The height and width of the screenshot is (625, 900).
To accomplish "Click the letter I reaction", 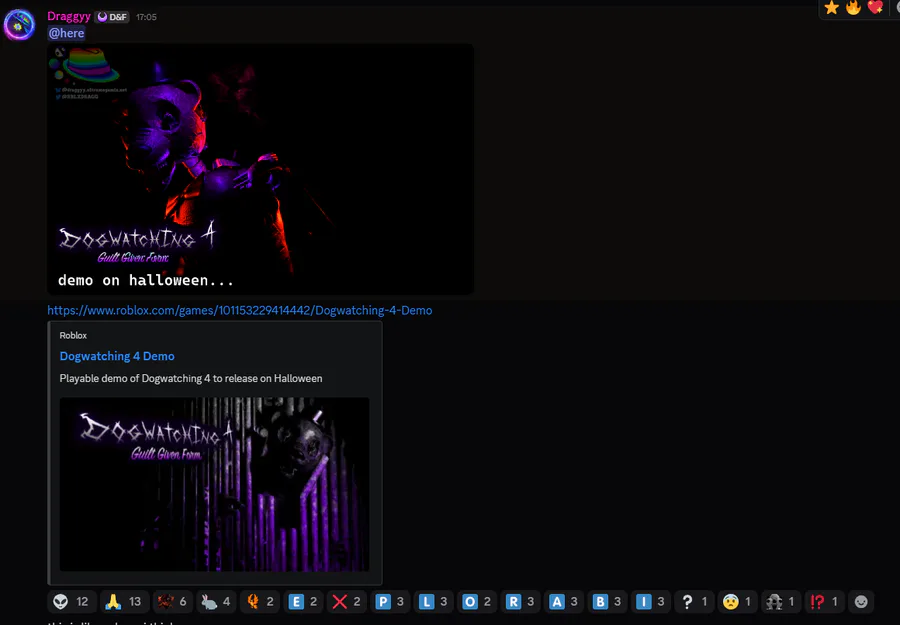I will point(651,601).
